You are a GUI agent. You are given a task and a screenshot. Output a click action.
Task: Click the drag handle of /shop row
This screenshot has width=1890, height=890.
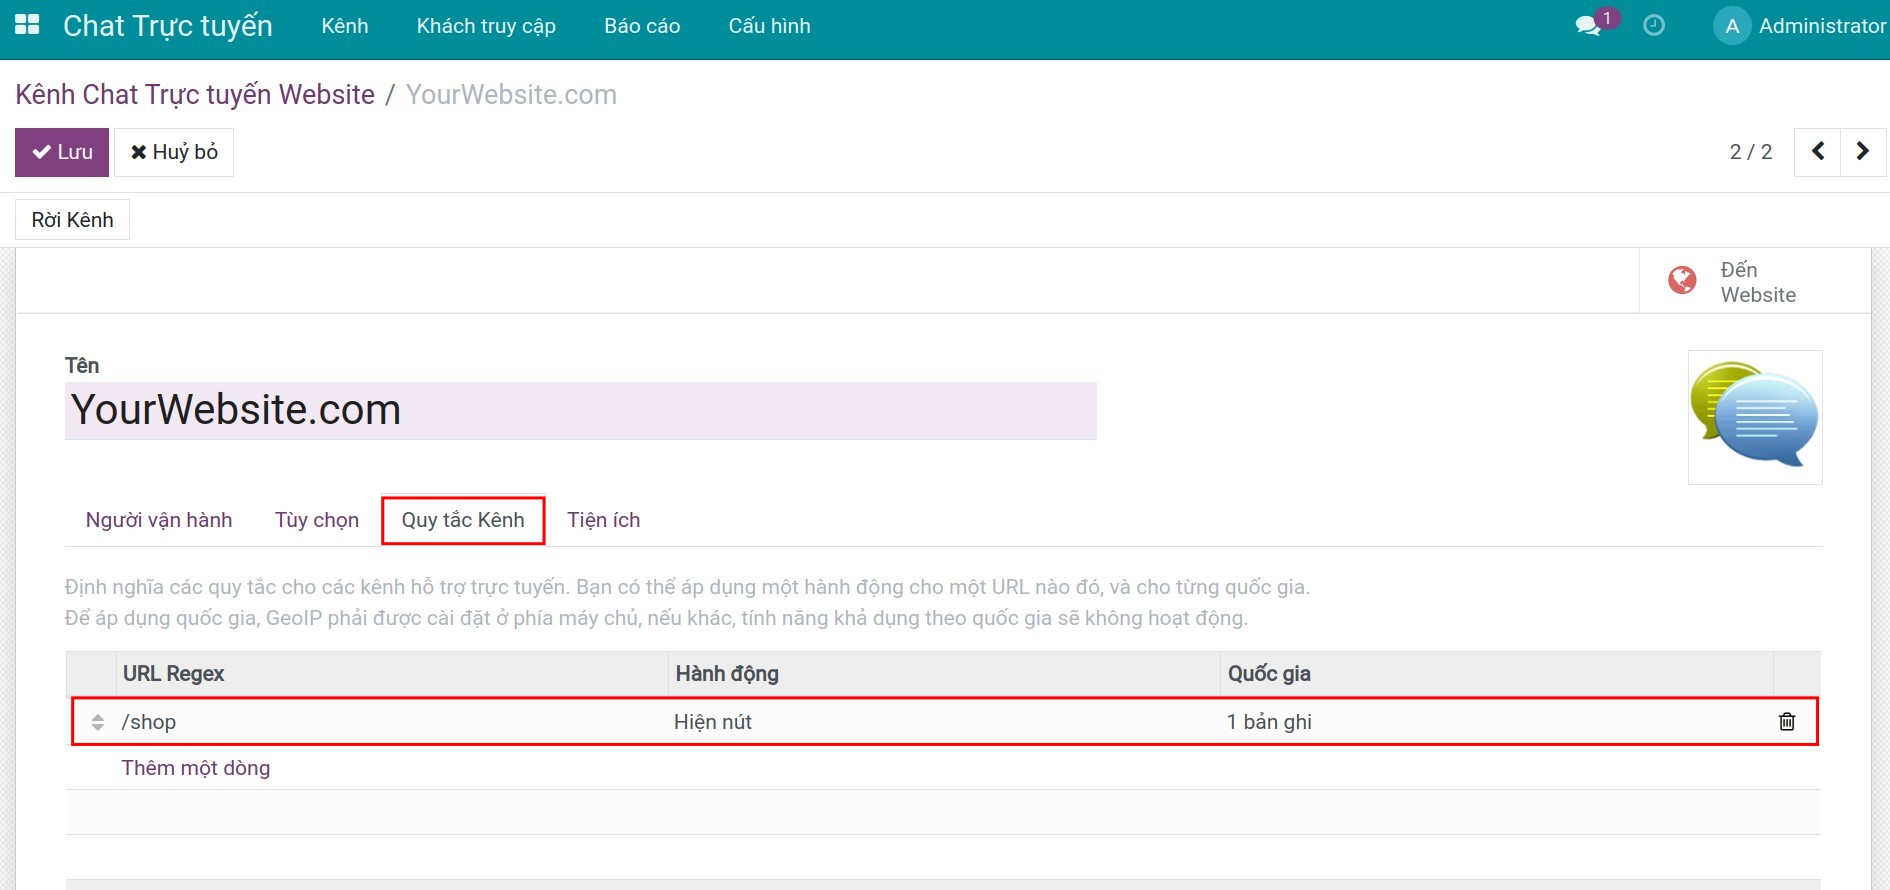[97, 722]
